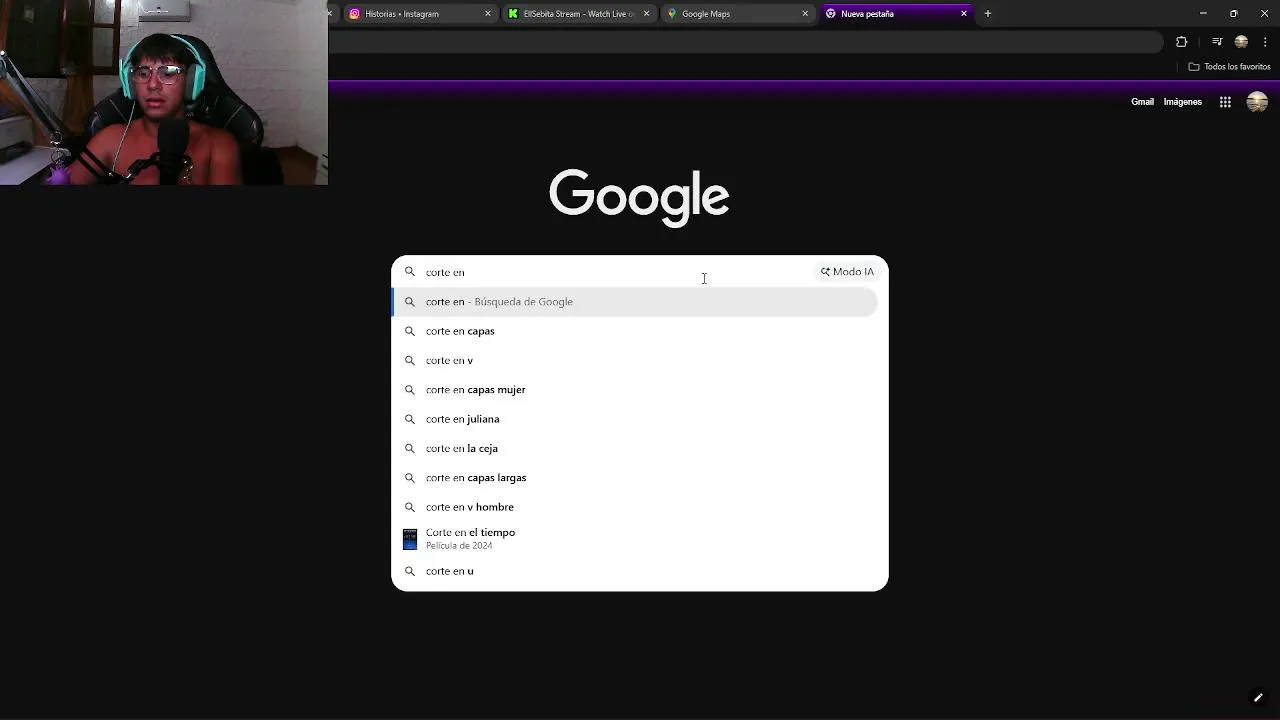Viewport: 1280px width, 720px height.
Task: Switch to the Google Maps tab
Action: (737, 14)
